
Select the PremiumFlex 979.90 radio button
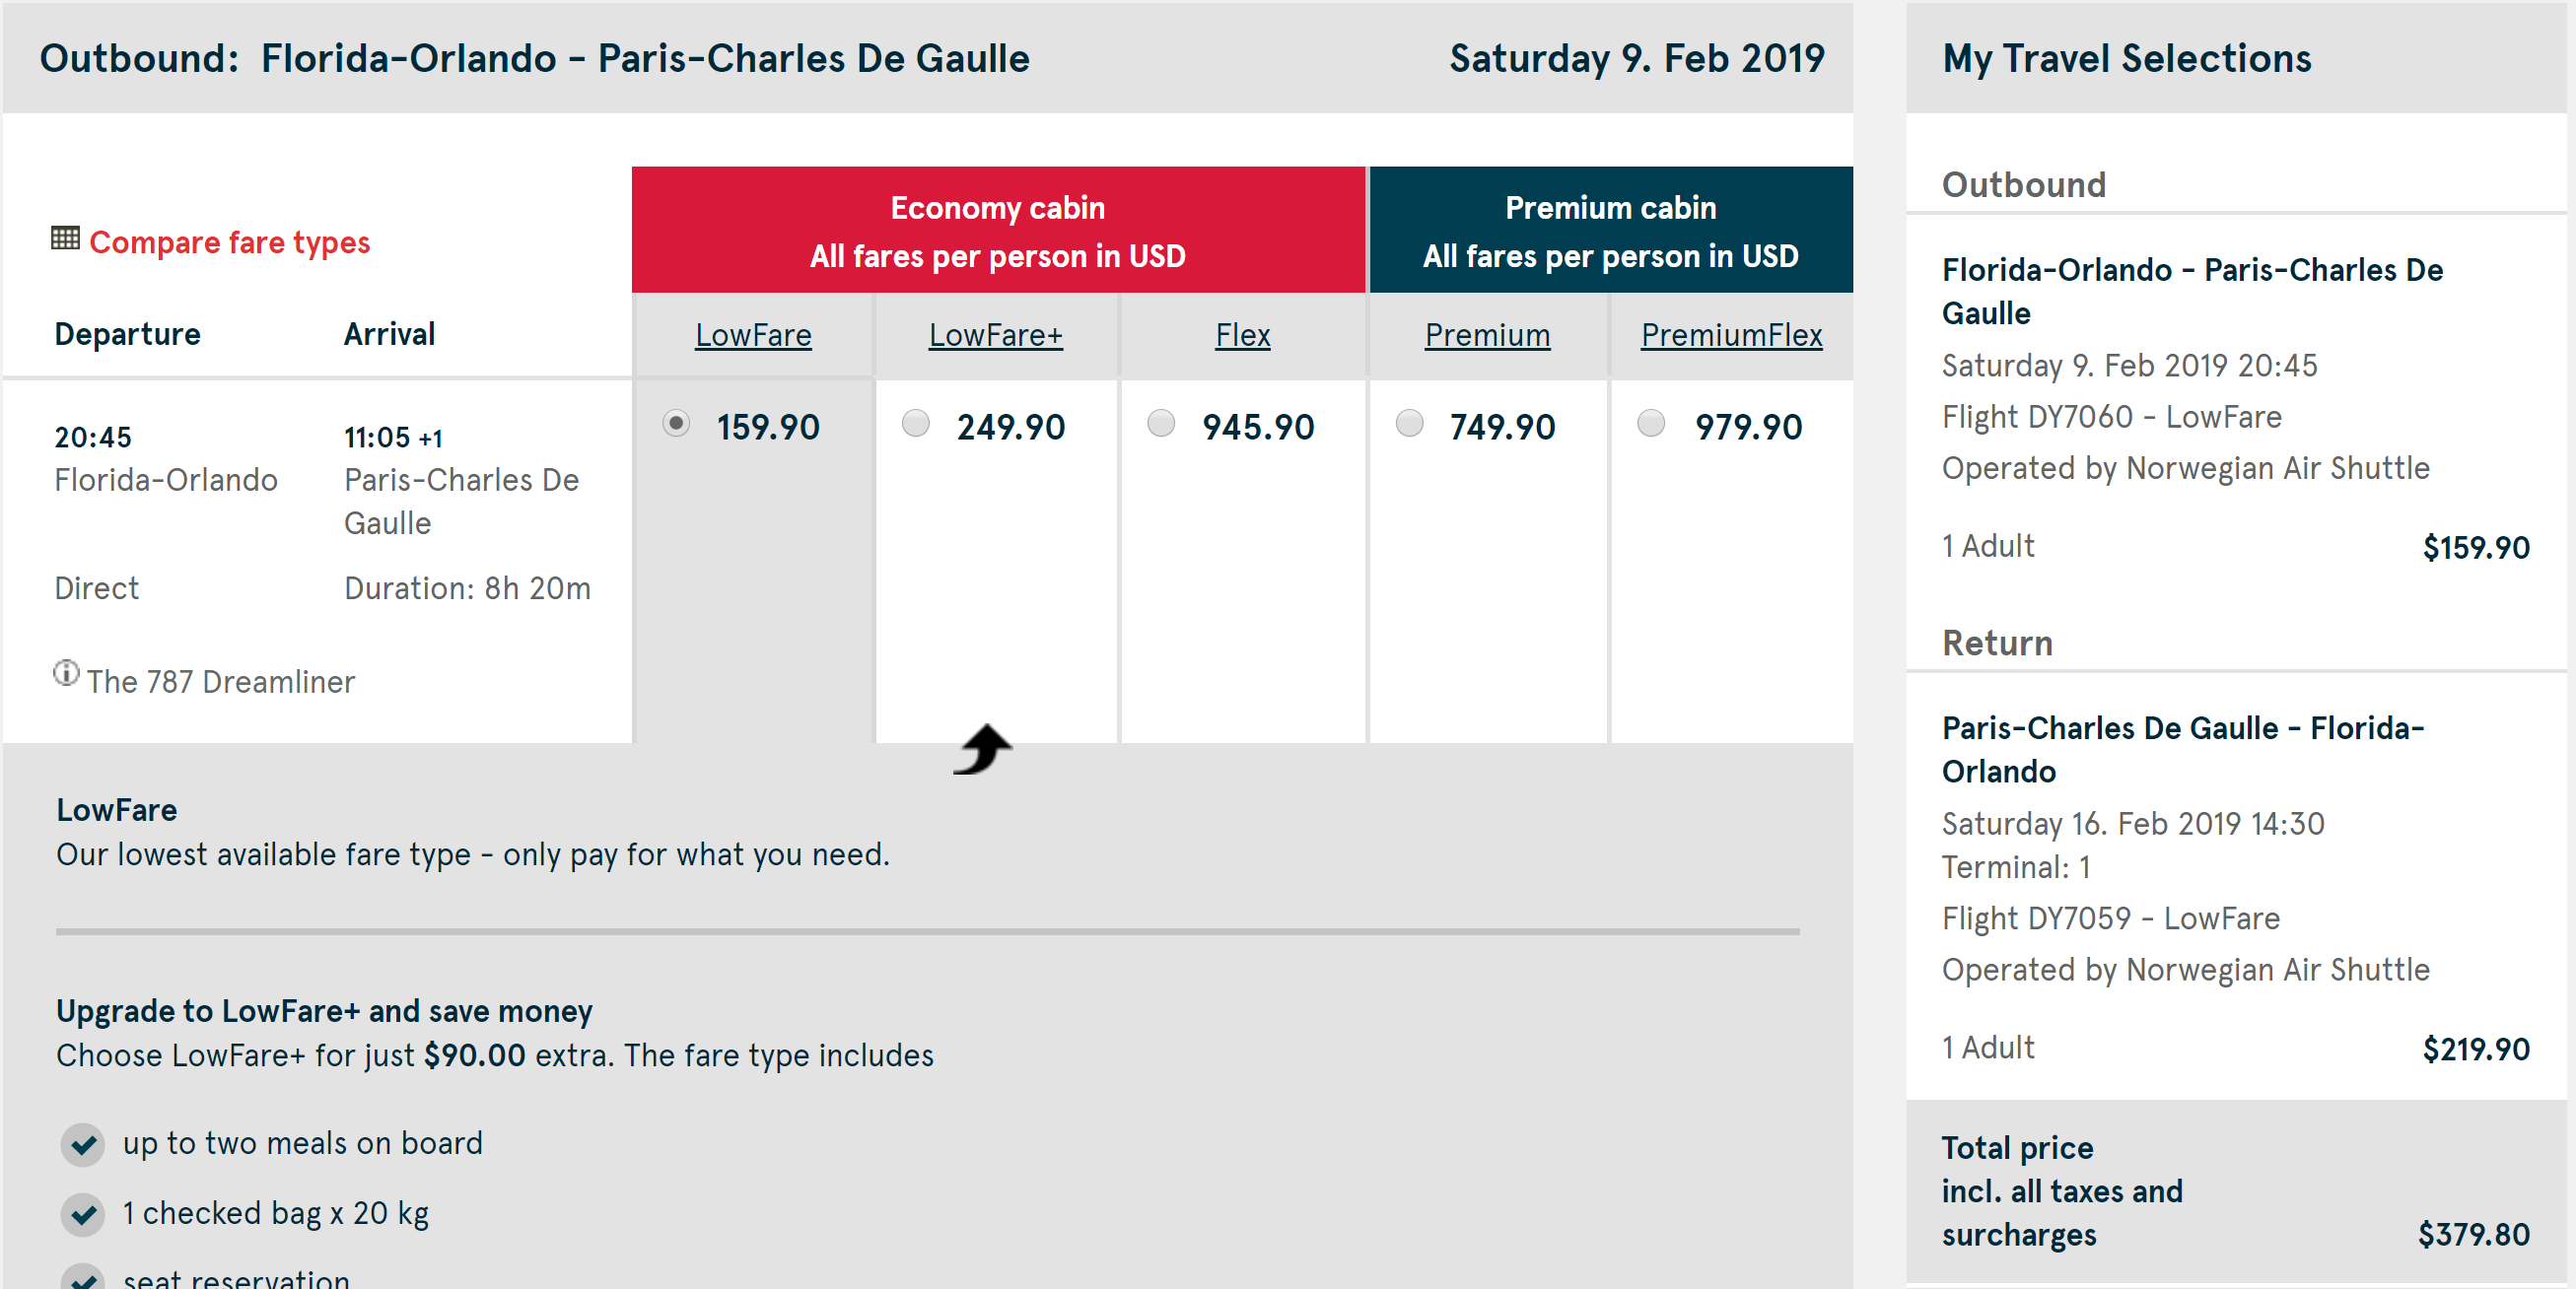coord(1651,424)
